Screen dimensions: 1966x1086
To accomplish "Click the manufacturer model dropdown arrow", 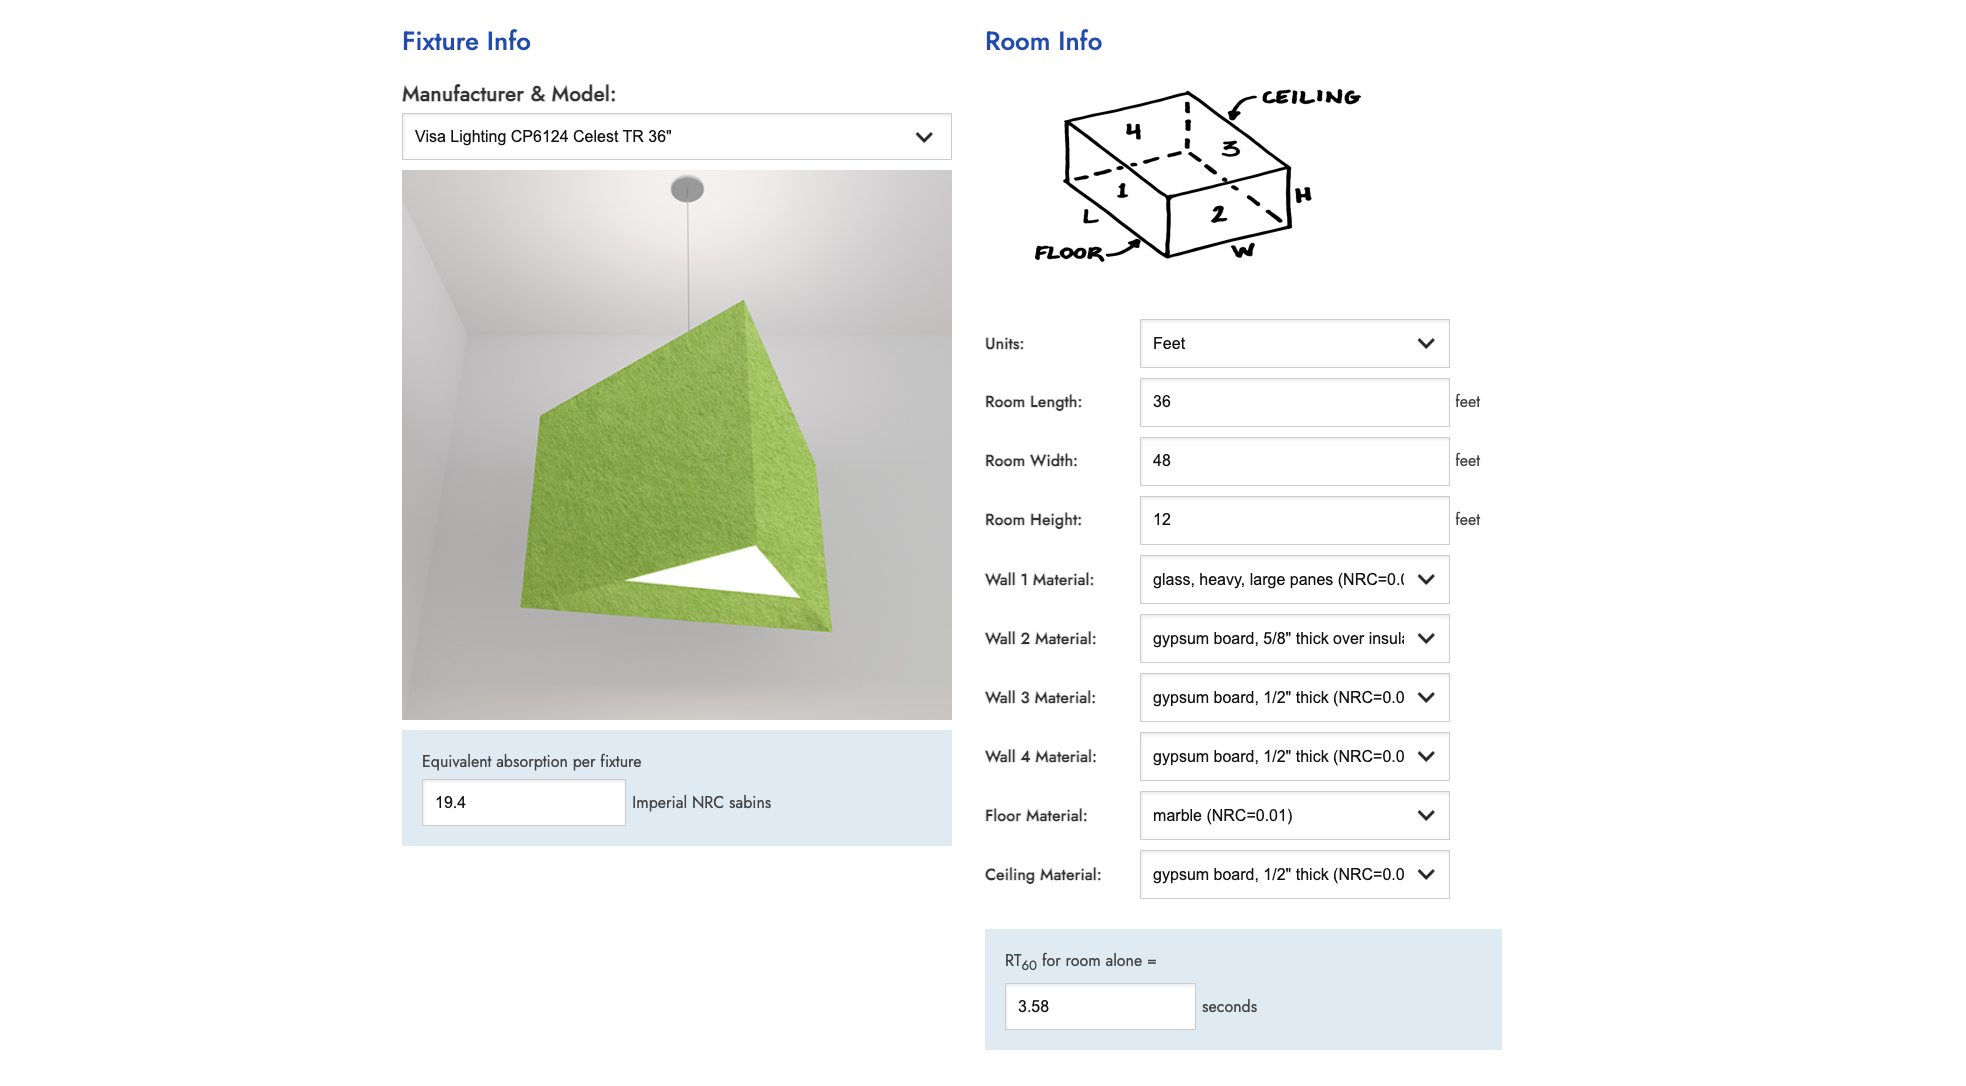I will [924, 136].
